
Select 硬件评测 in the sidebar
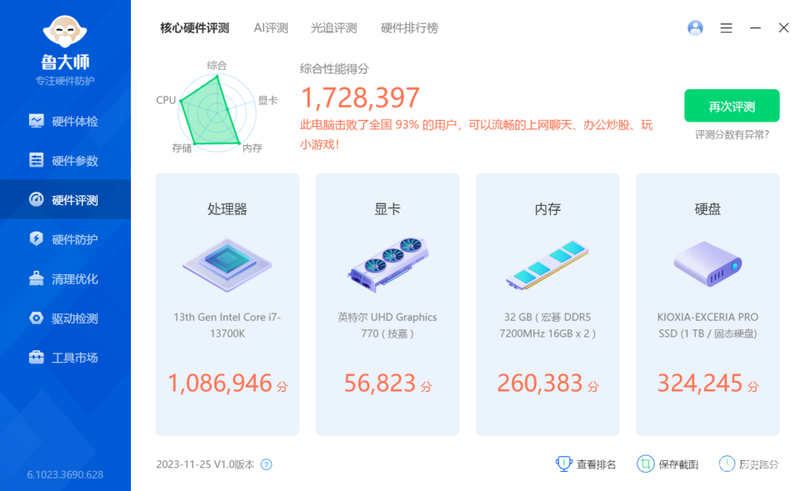tap(65, 200)
